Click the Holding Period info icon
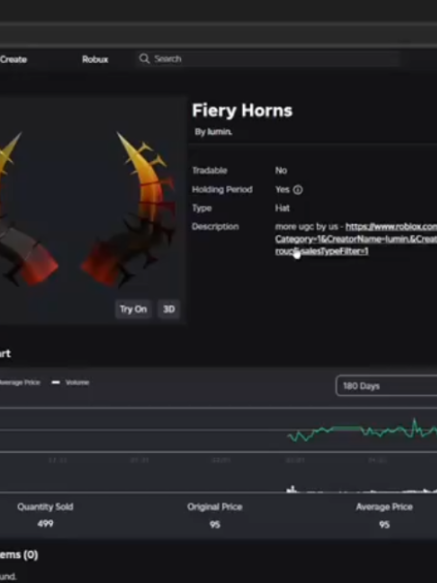The height and width of the screenshot is (583, 437). 298,190
